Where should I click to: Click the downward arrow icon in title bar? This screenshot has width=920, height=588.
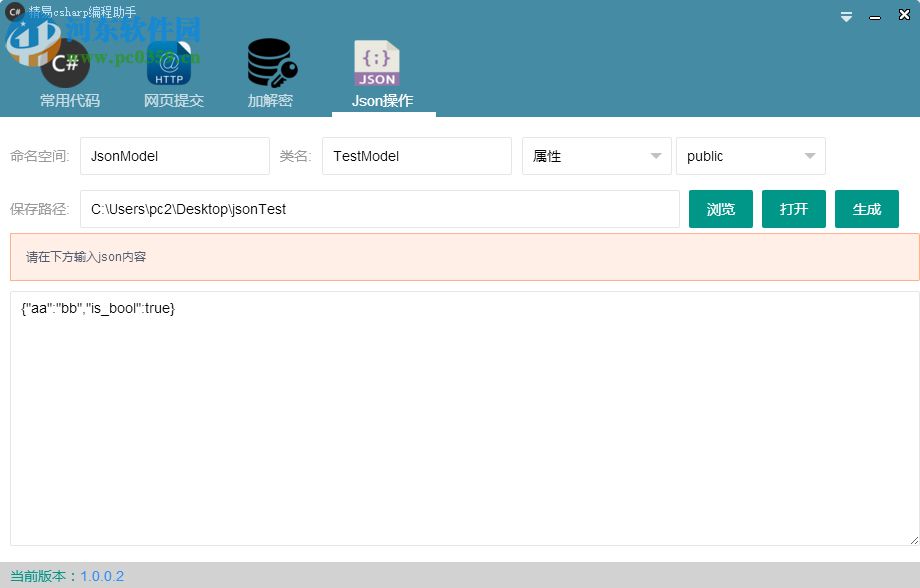pyautogui.click(x=846, y=15)
